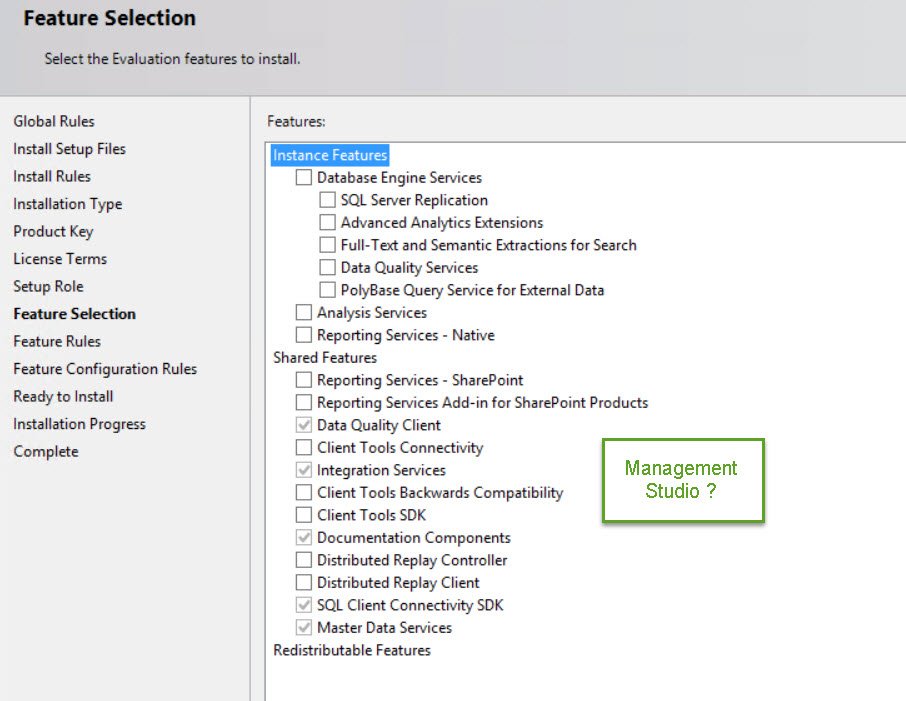Tick Advanced Analytics Extensions checkbox
906x701 pixels.
click(328, 222)
